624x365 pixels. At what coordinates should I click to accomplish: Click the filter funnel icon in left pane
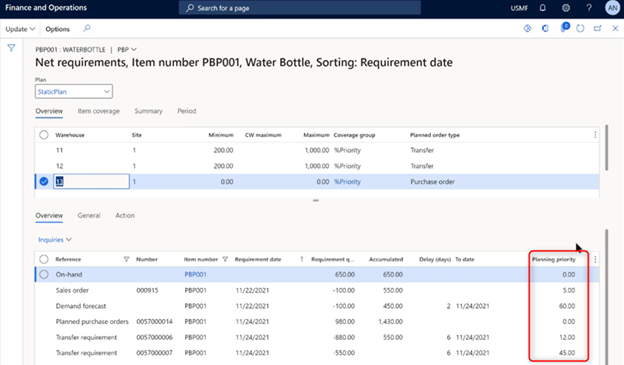tap(11, 48)
